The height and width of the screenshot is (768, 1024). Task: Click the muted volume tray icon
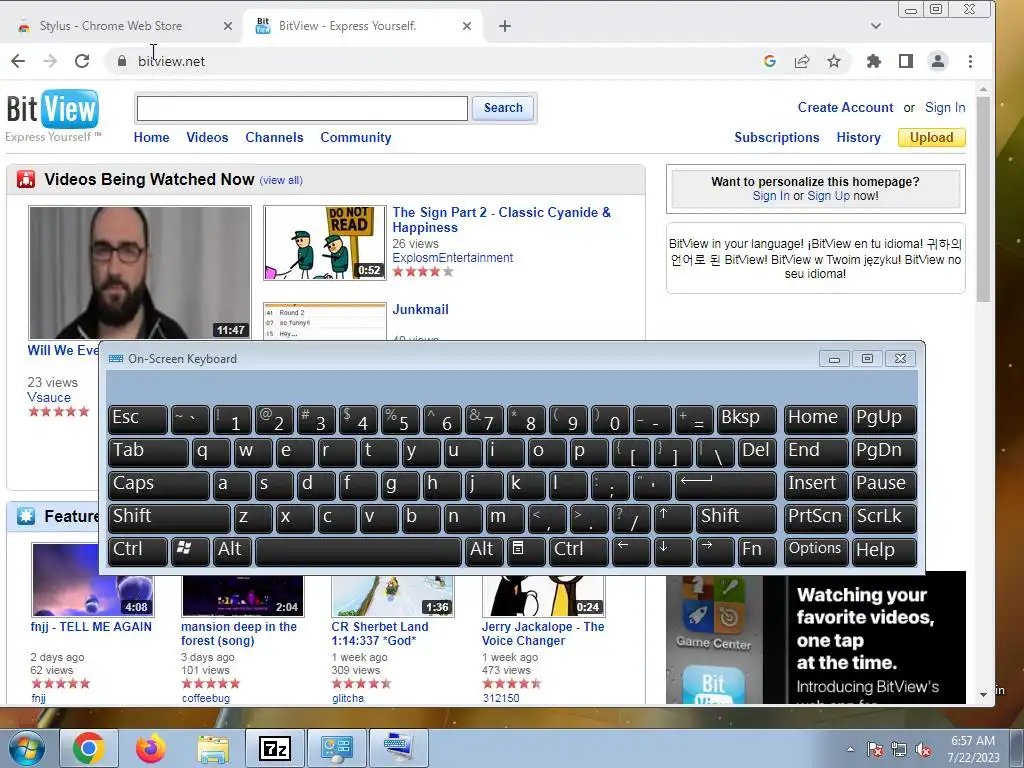pyautogui.click(x=923, y=750)
